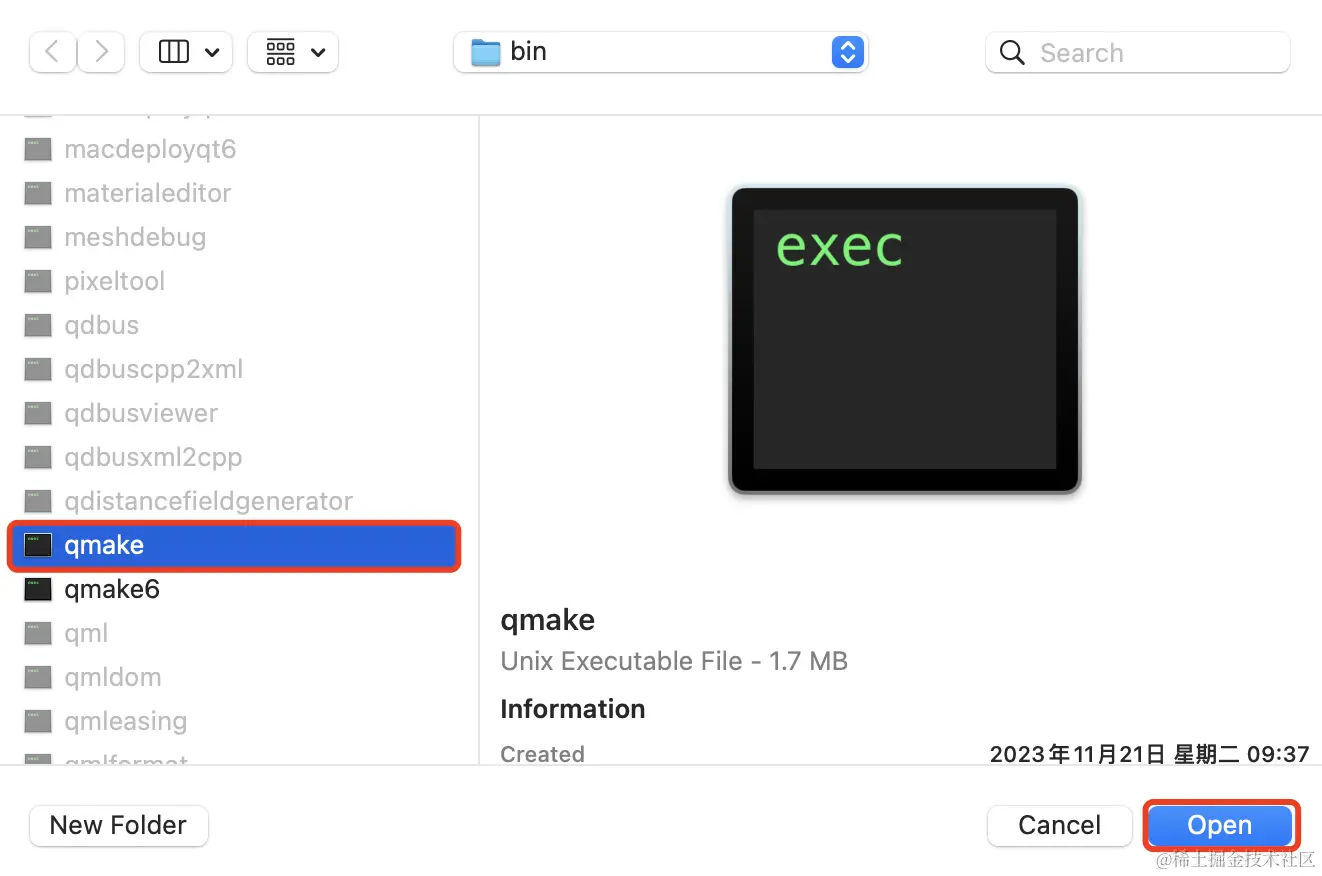Viewport: 1322px width, 876px height.
Task: Click the grid grouping icon
Action: [x=281, y=52]
